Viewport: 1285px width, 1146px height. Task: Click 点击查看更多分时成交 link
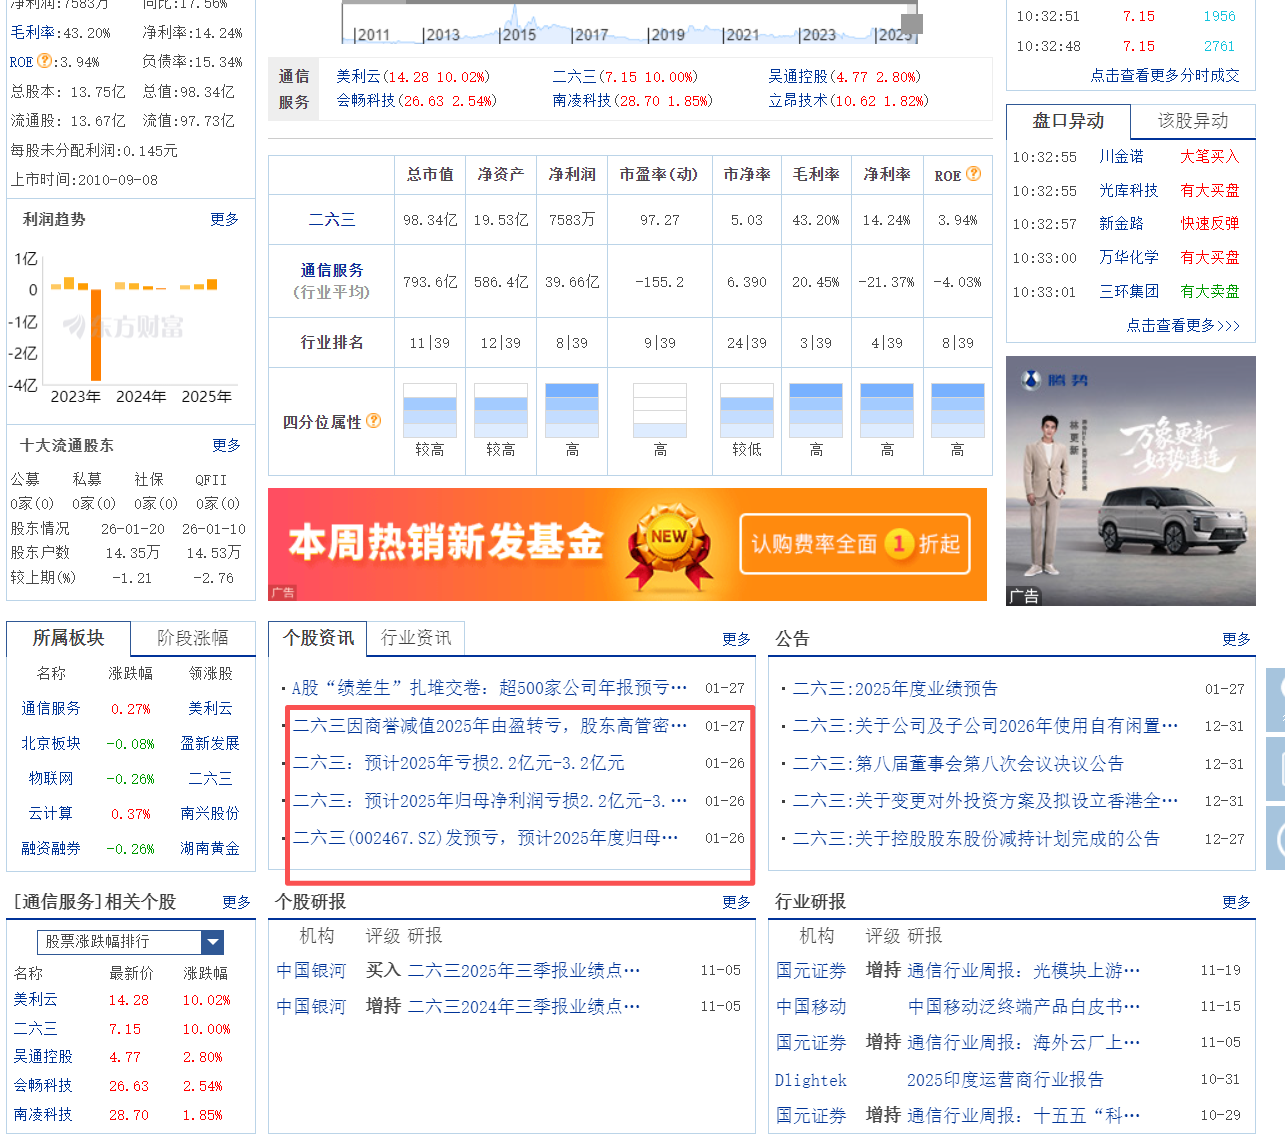1165,75
